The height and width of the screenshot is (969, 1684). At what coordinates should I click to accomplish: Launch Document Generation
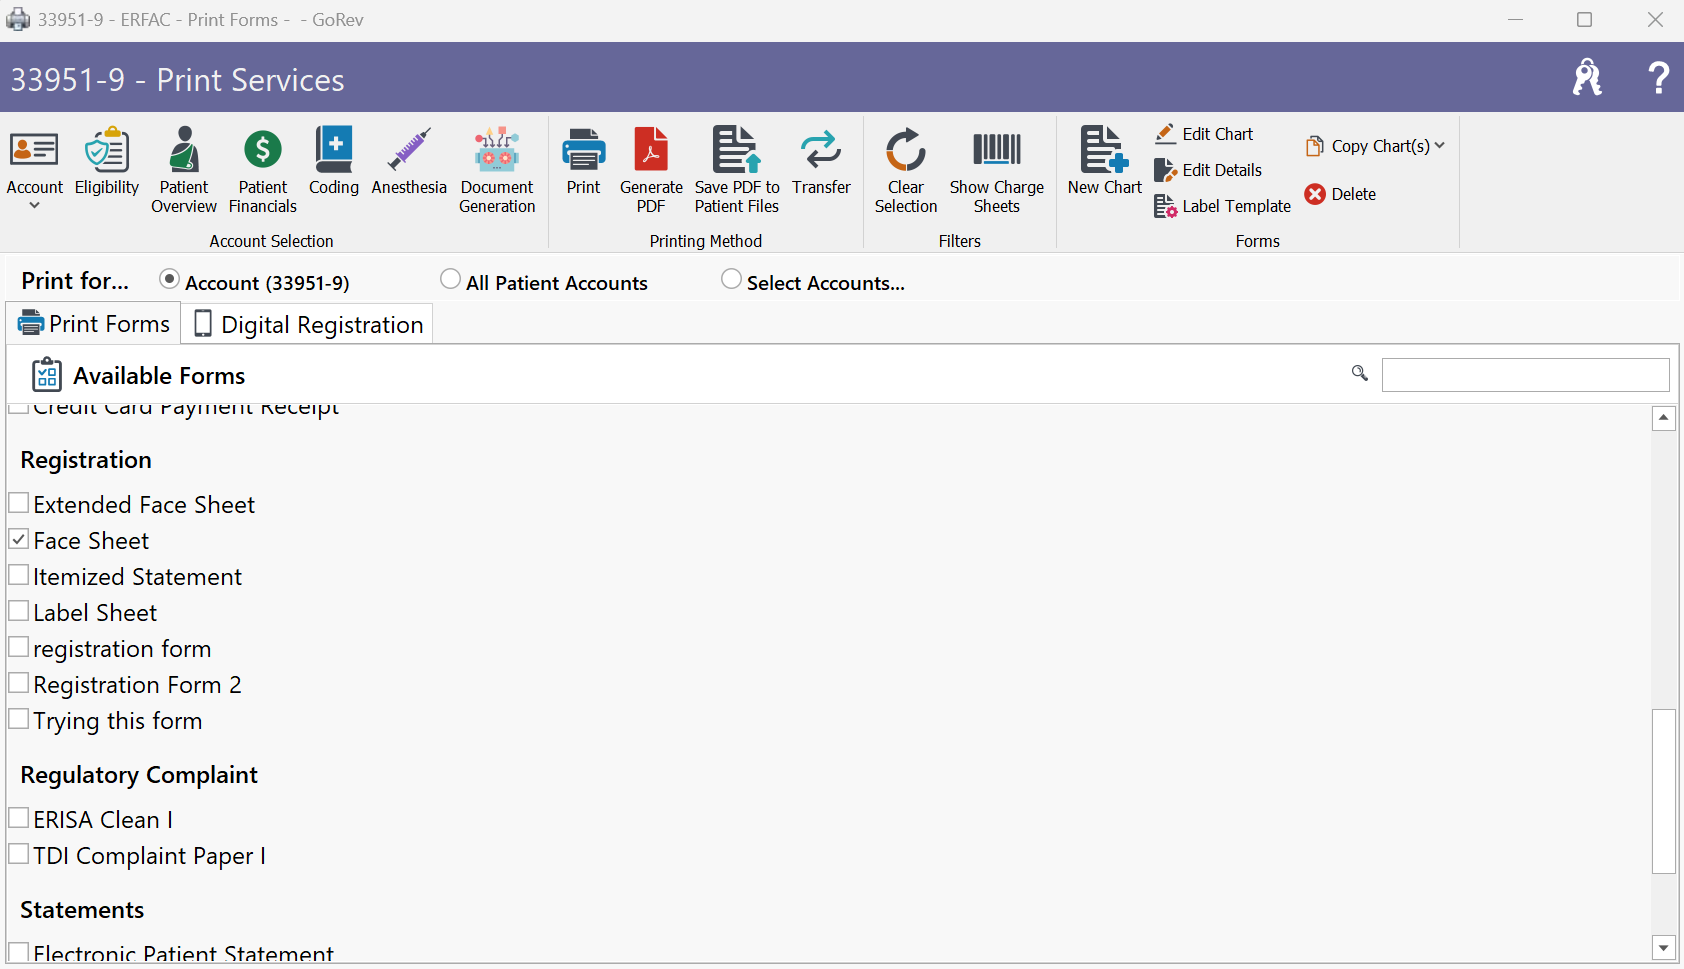(497, 170)
